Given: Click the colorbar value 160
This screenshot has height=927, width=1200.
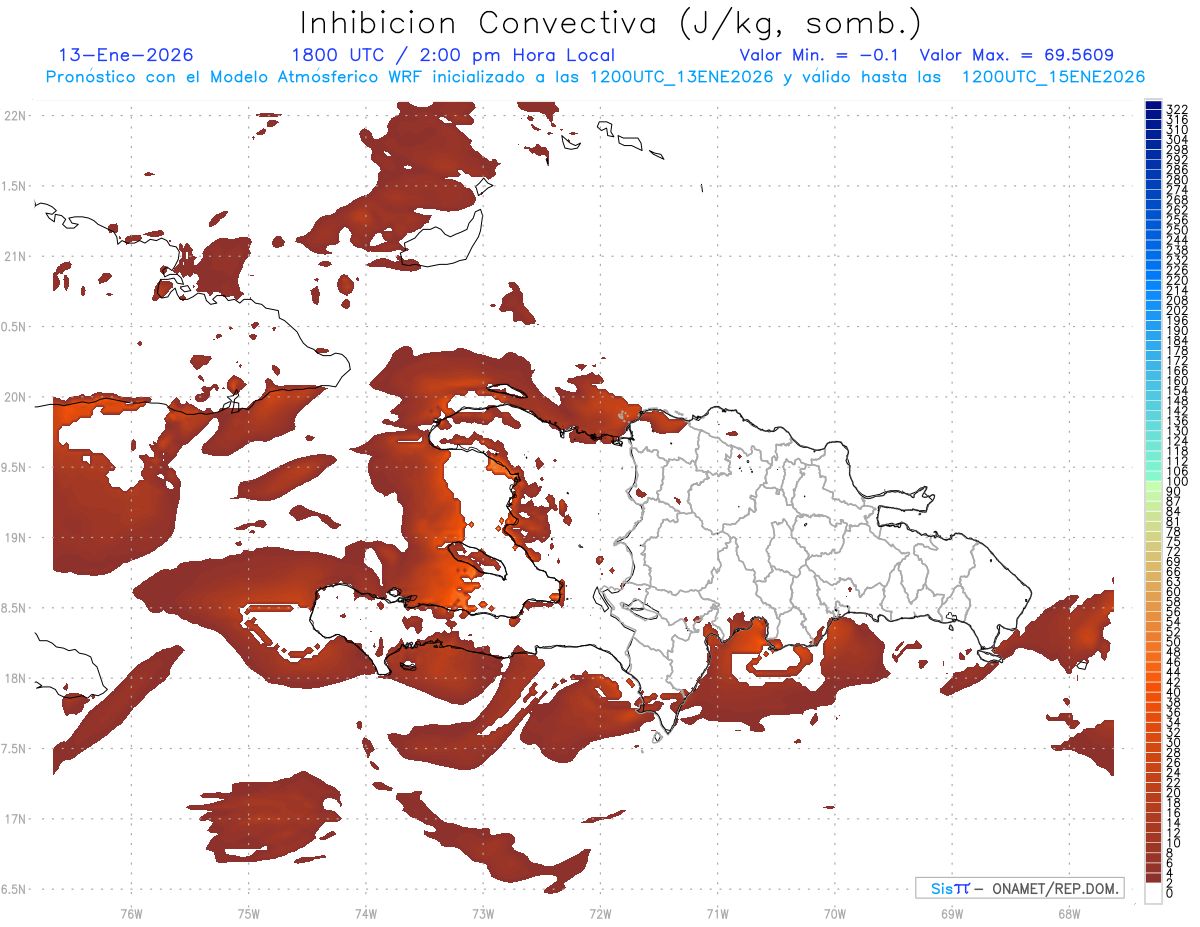Looking at the screenshot, I should 1176,381.
